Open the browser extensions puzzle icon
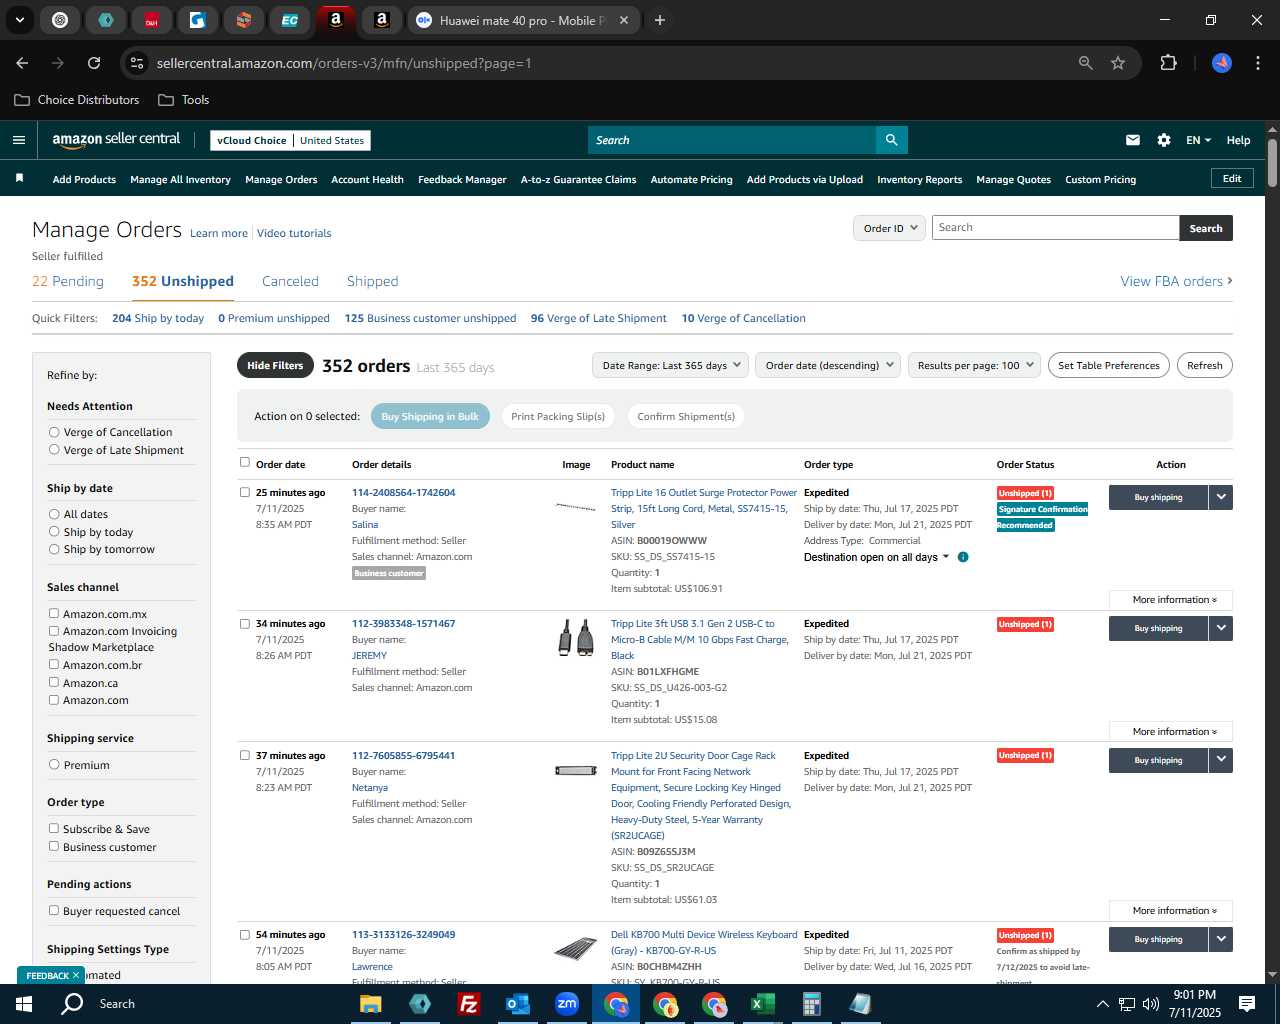The image size is (1280, 1024). point(1168,63)
